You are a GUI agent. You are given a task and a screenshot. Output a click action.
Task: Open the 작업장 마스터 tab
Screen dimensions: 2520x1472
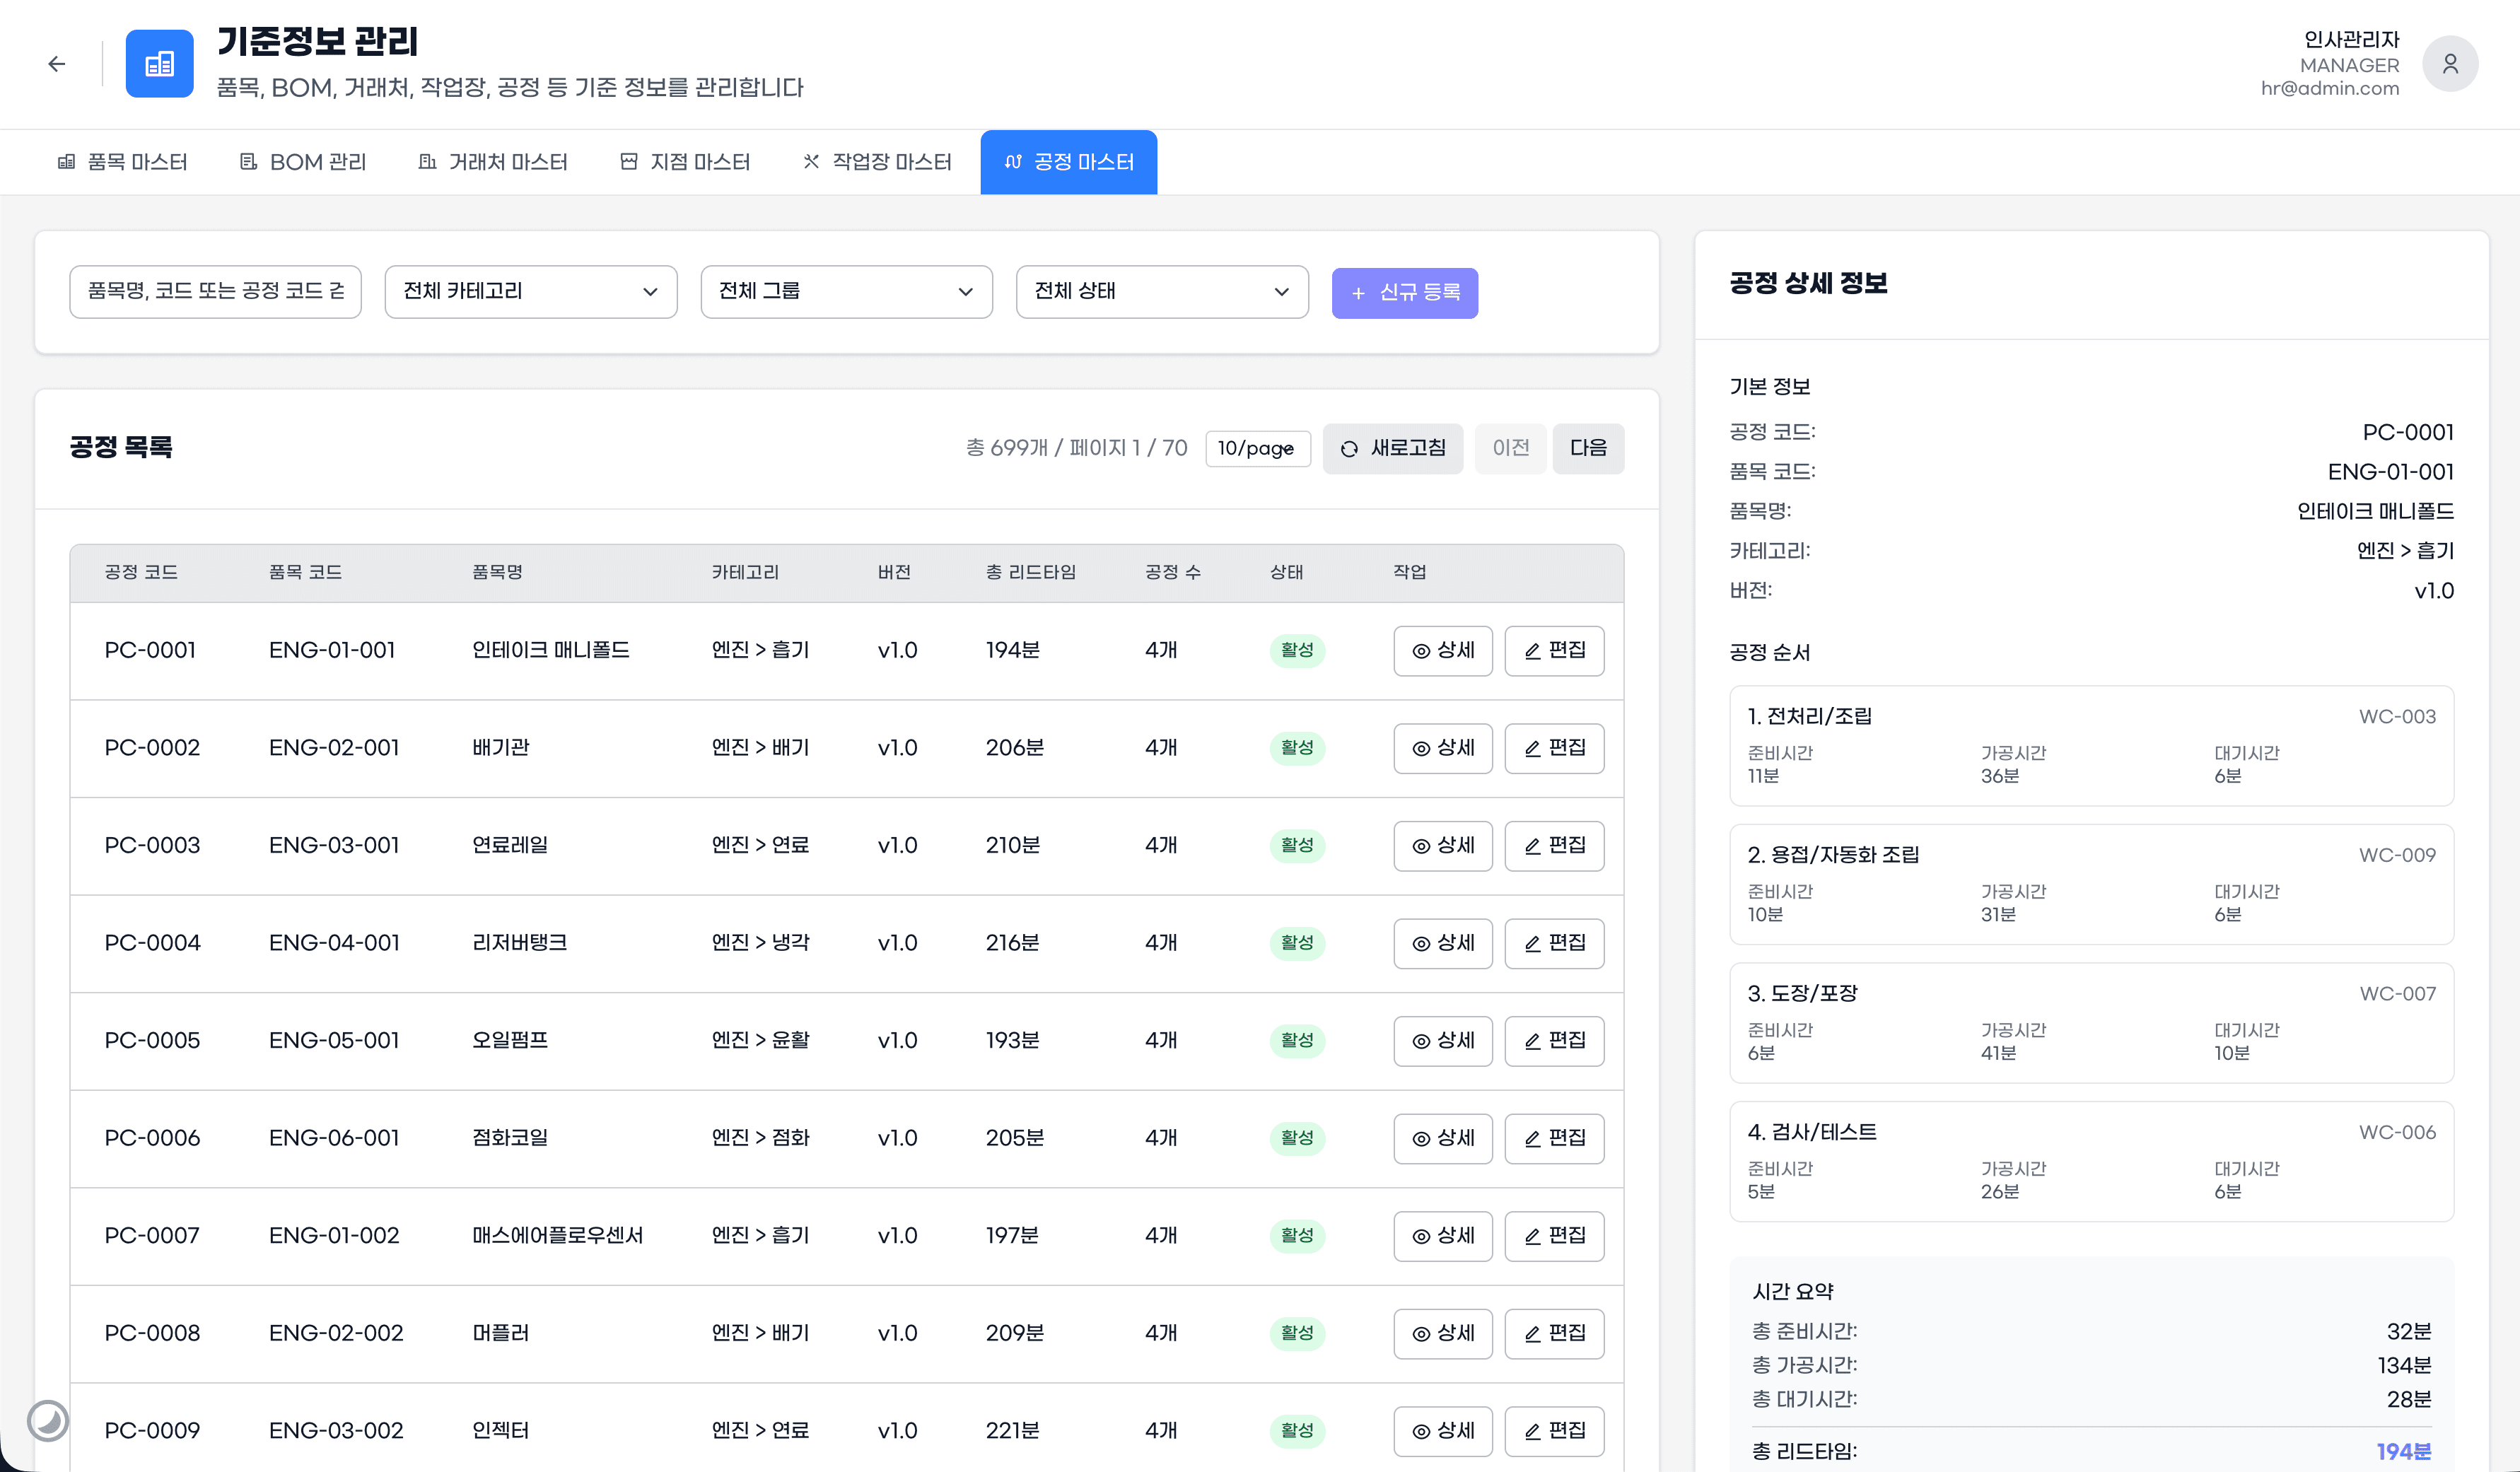(x=877, y=162)
